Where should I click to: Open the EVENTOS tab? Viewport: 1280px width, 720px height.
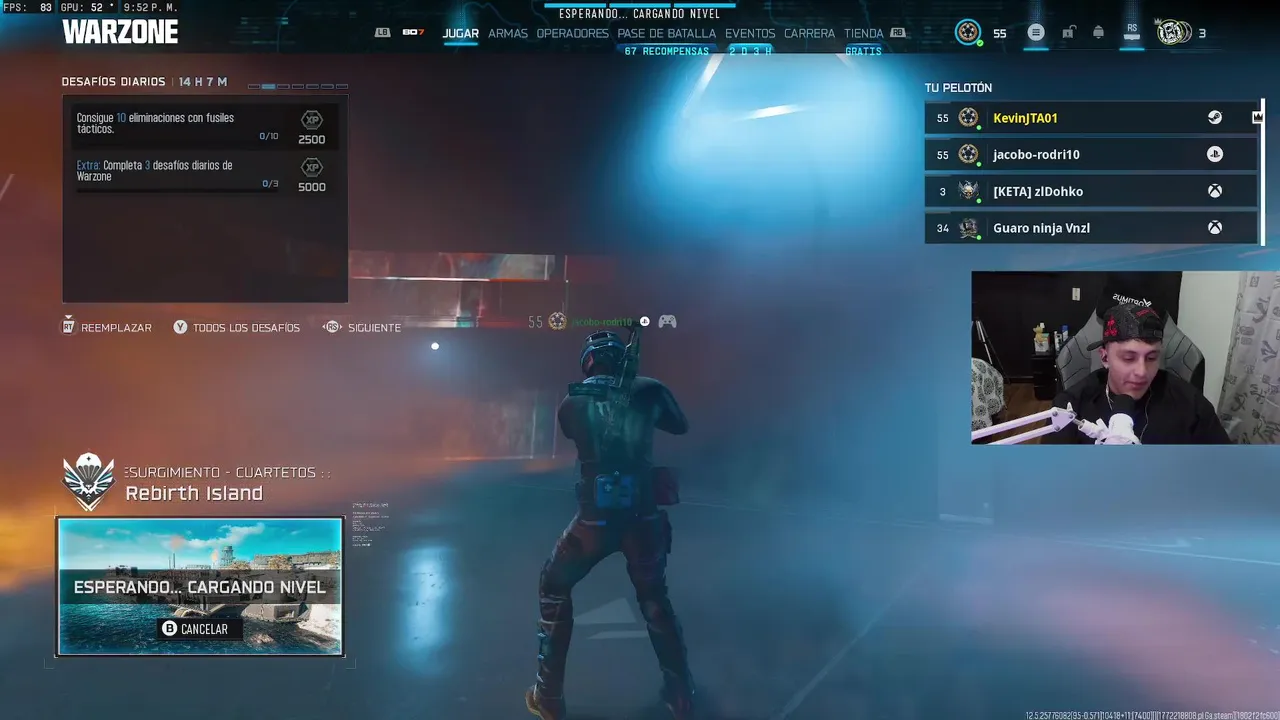click(x=750, y=33)
